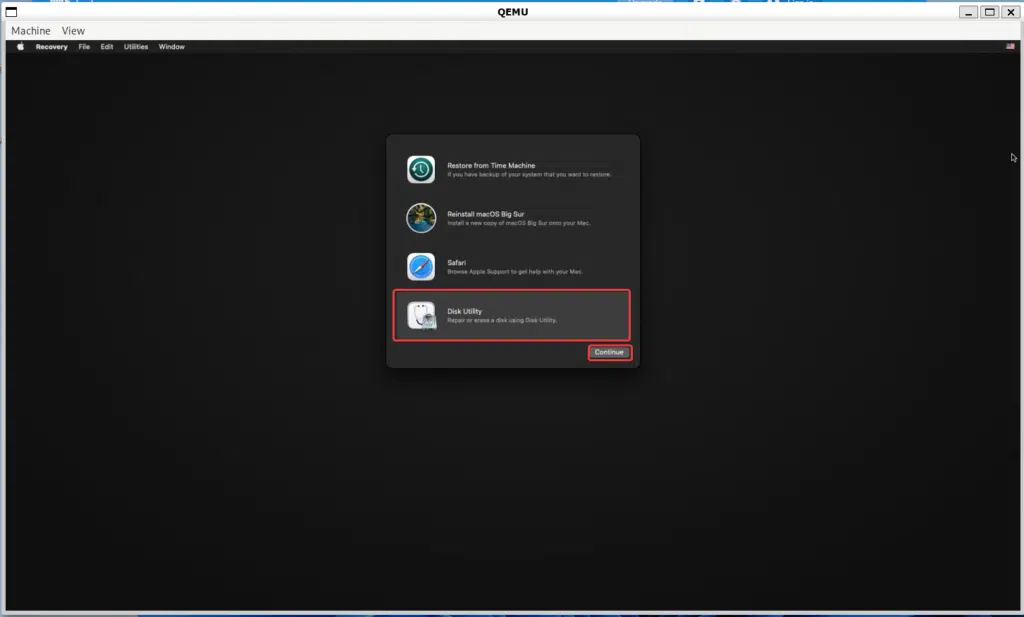Minimize the QEMU window

[x=968, y=12]
